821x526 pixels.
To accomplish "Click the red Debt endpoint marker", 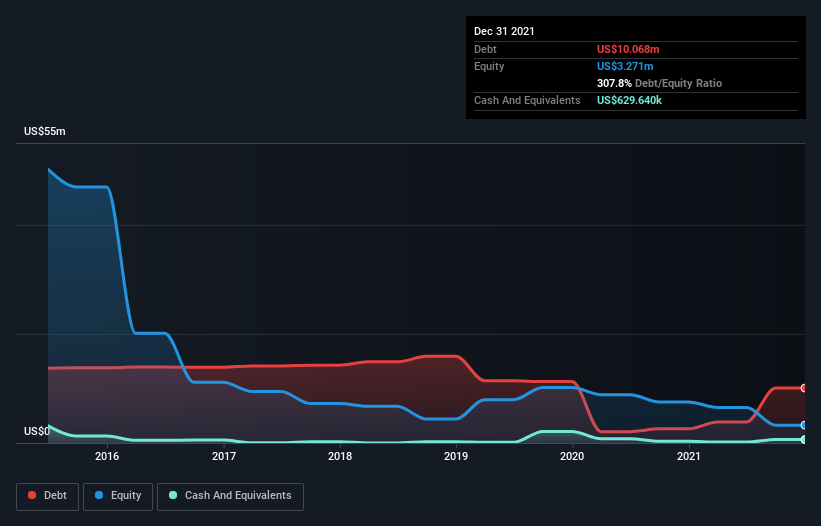I will pyautogui.click(x=804, y=388).
